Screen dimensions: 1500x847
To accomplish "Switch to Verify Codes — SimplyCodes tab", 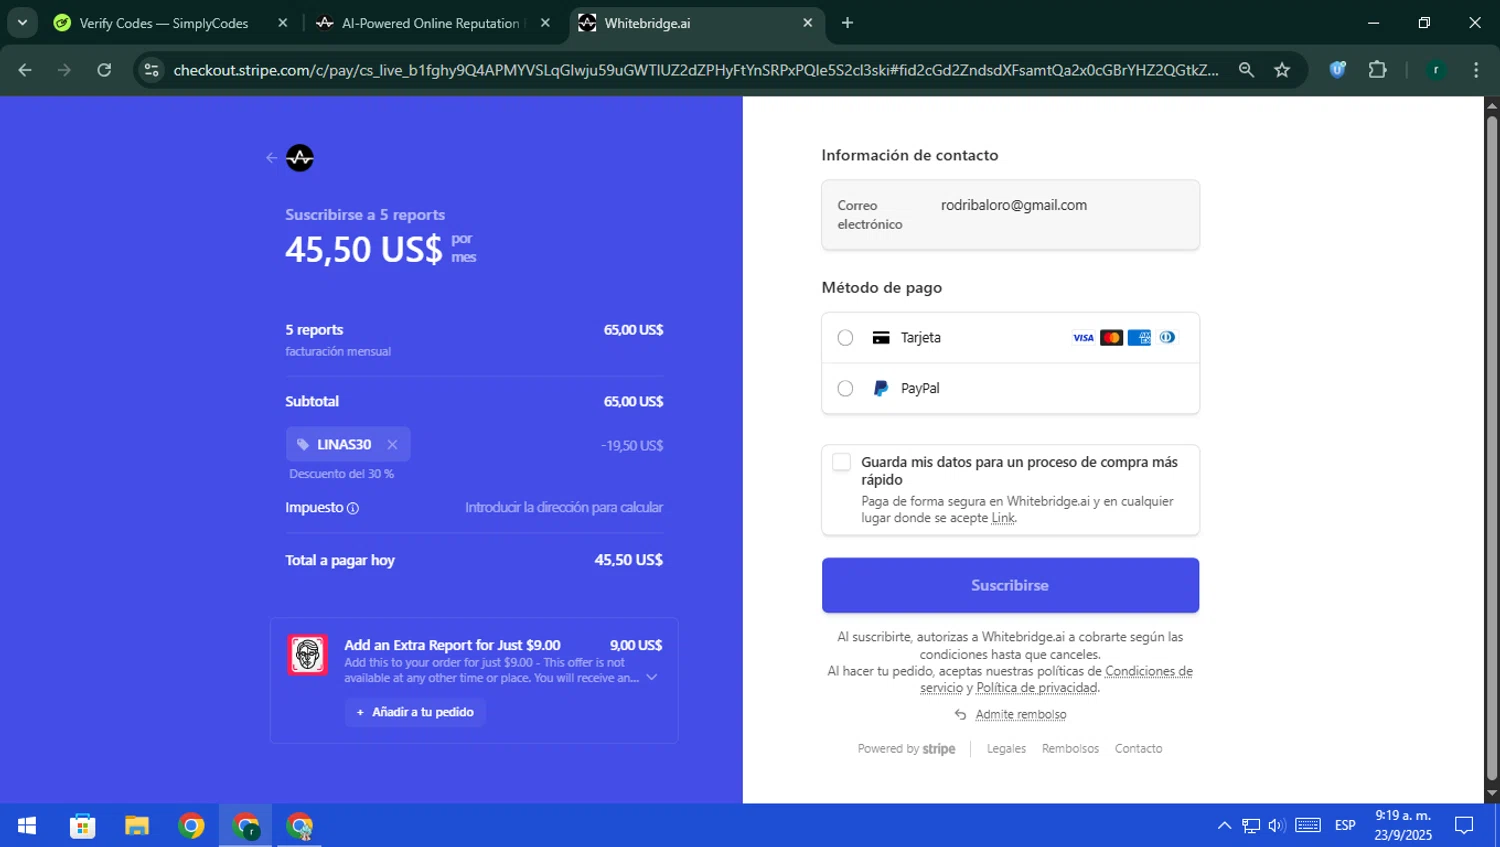I will click(163, 23).
